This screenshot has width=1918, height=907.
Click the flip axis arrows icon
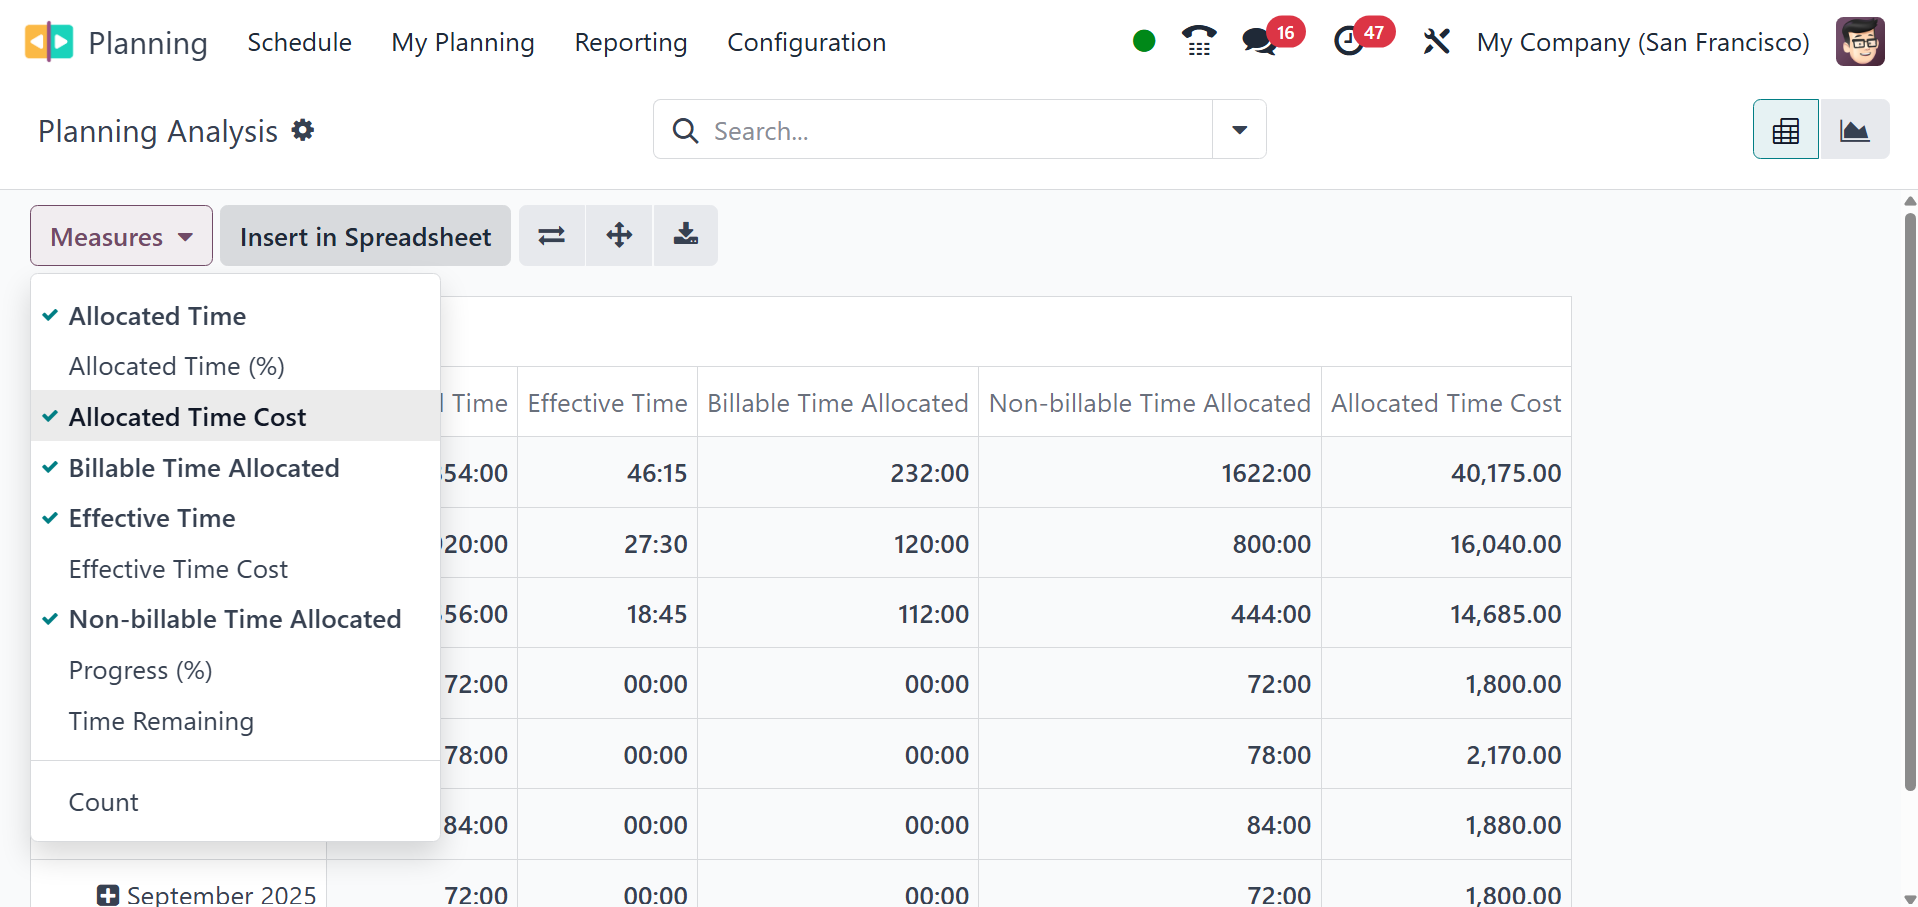[552, 236]
